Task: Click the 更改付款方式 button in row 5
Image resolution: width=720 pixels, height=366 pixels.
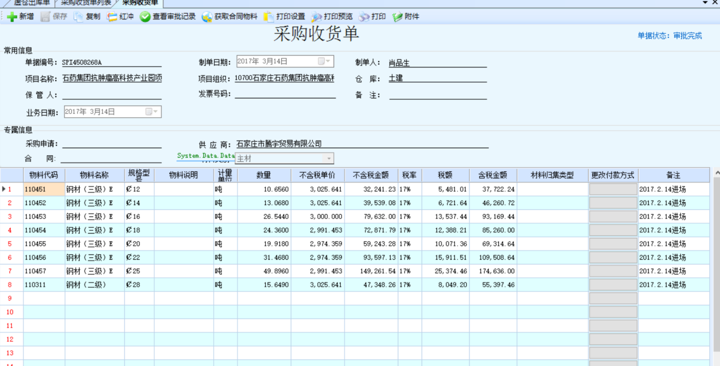Action: [613, 244]
